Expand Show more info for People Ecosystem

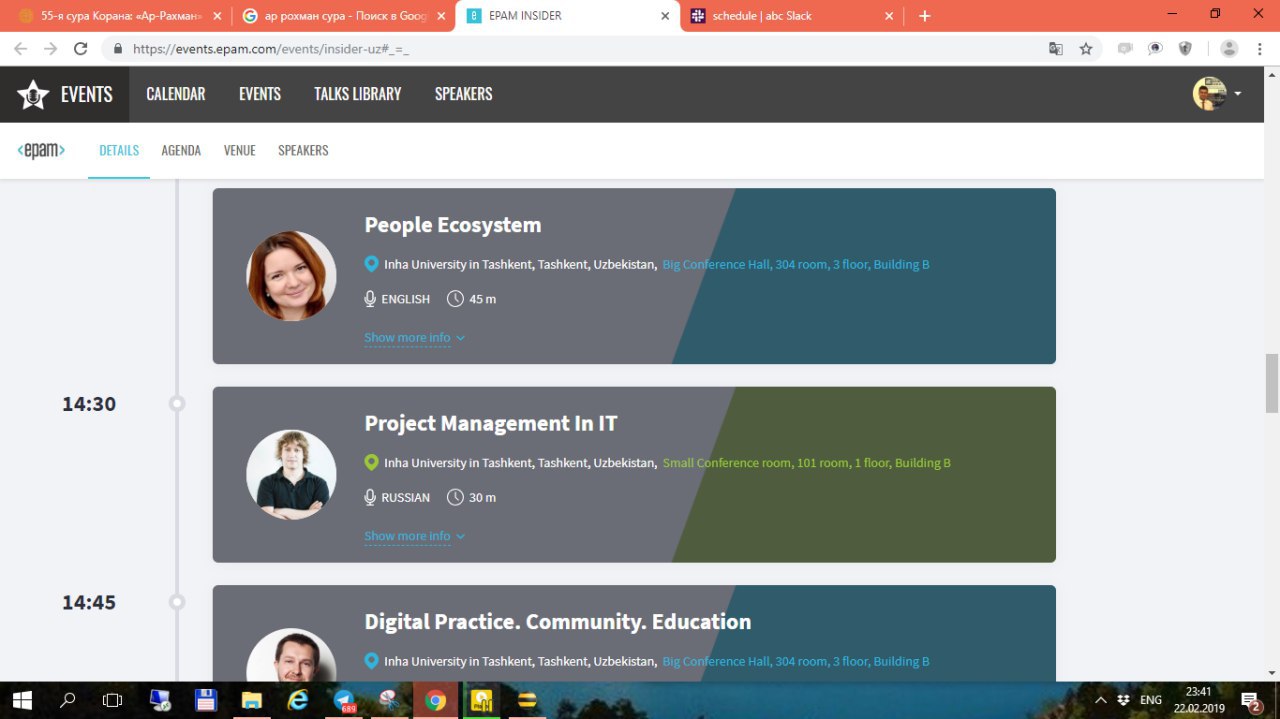(414, 338)
